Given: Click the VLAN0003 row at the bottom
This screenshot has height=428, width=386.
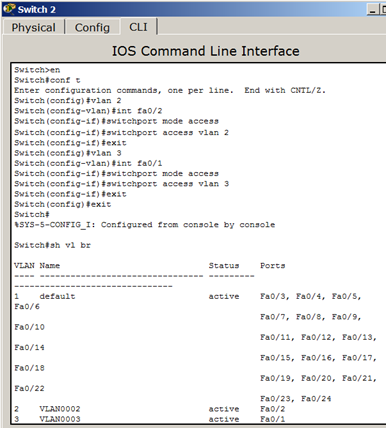Looking at the screenshot, I should (150, 419).
